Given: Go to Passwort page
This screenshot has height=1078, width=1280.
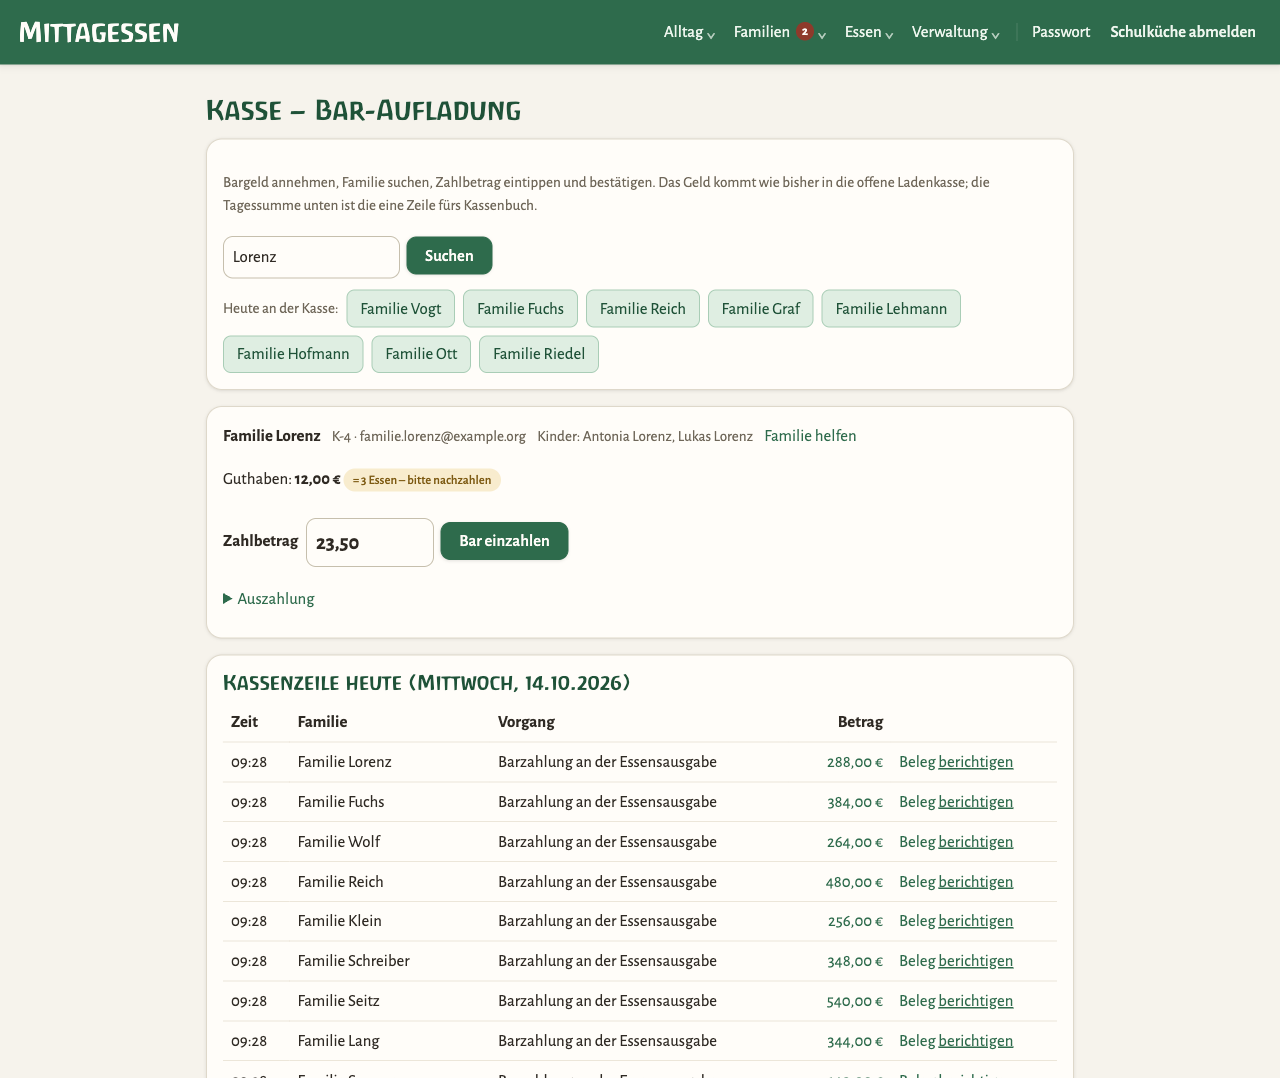Looking at the screenshot, I should click(x=1061, y=32).
